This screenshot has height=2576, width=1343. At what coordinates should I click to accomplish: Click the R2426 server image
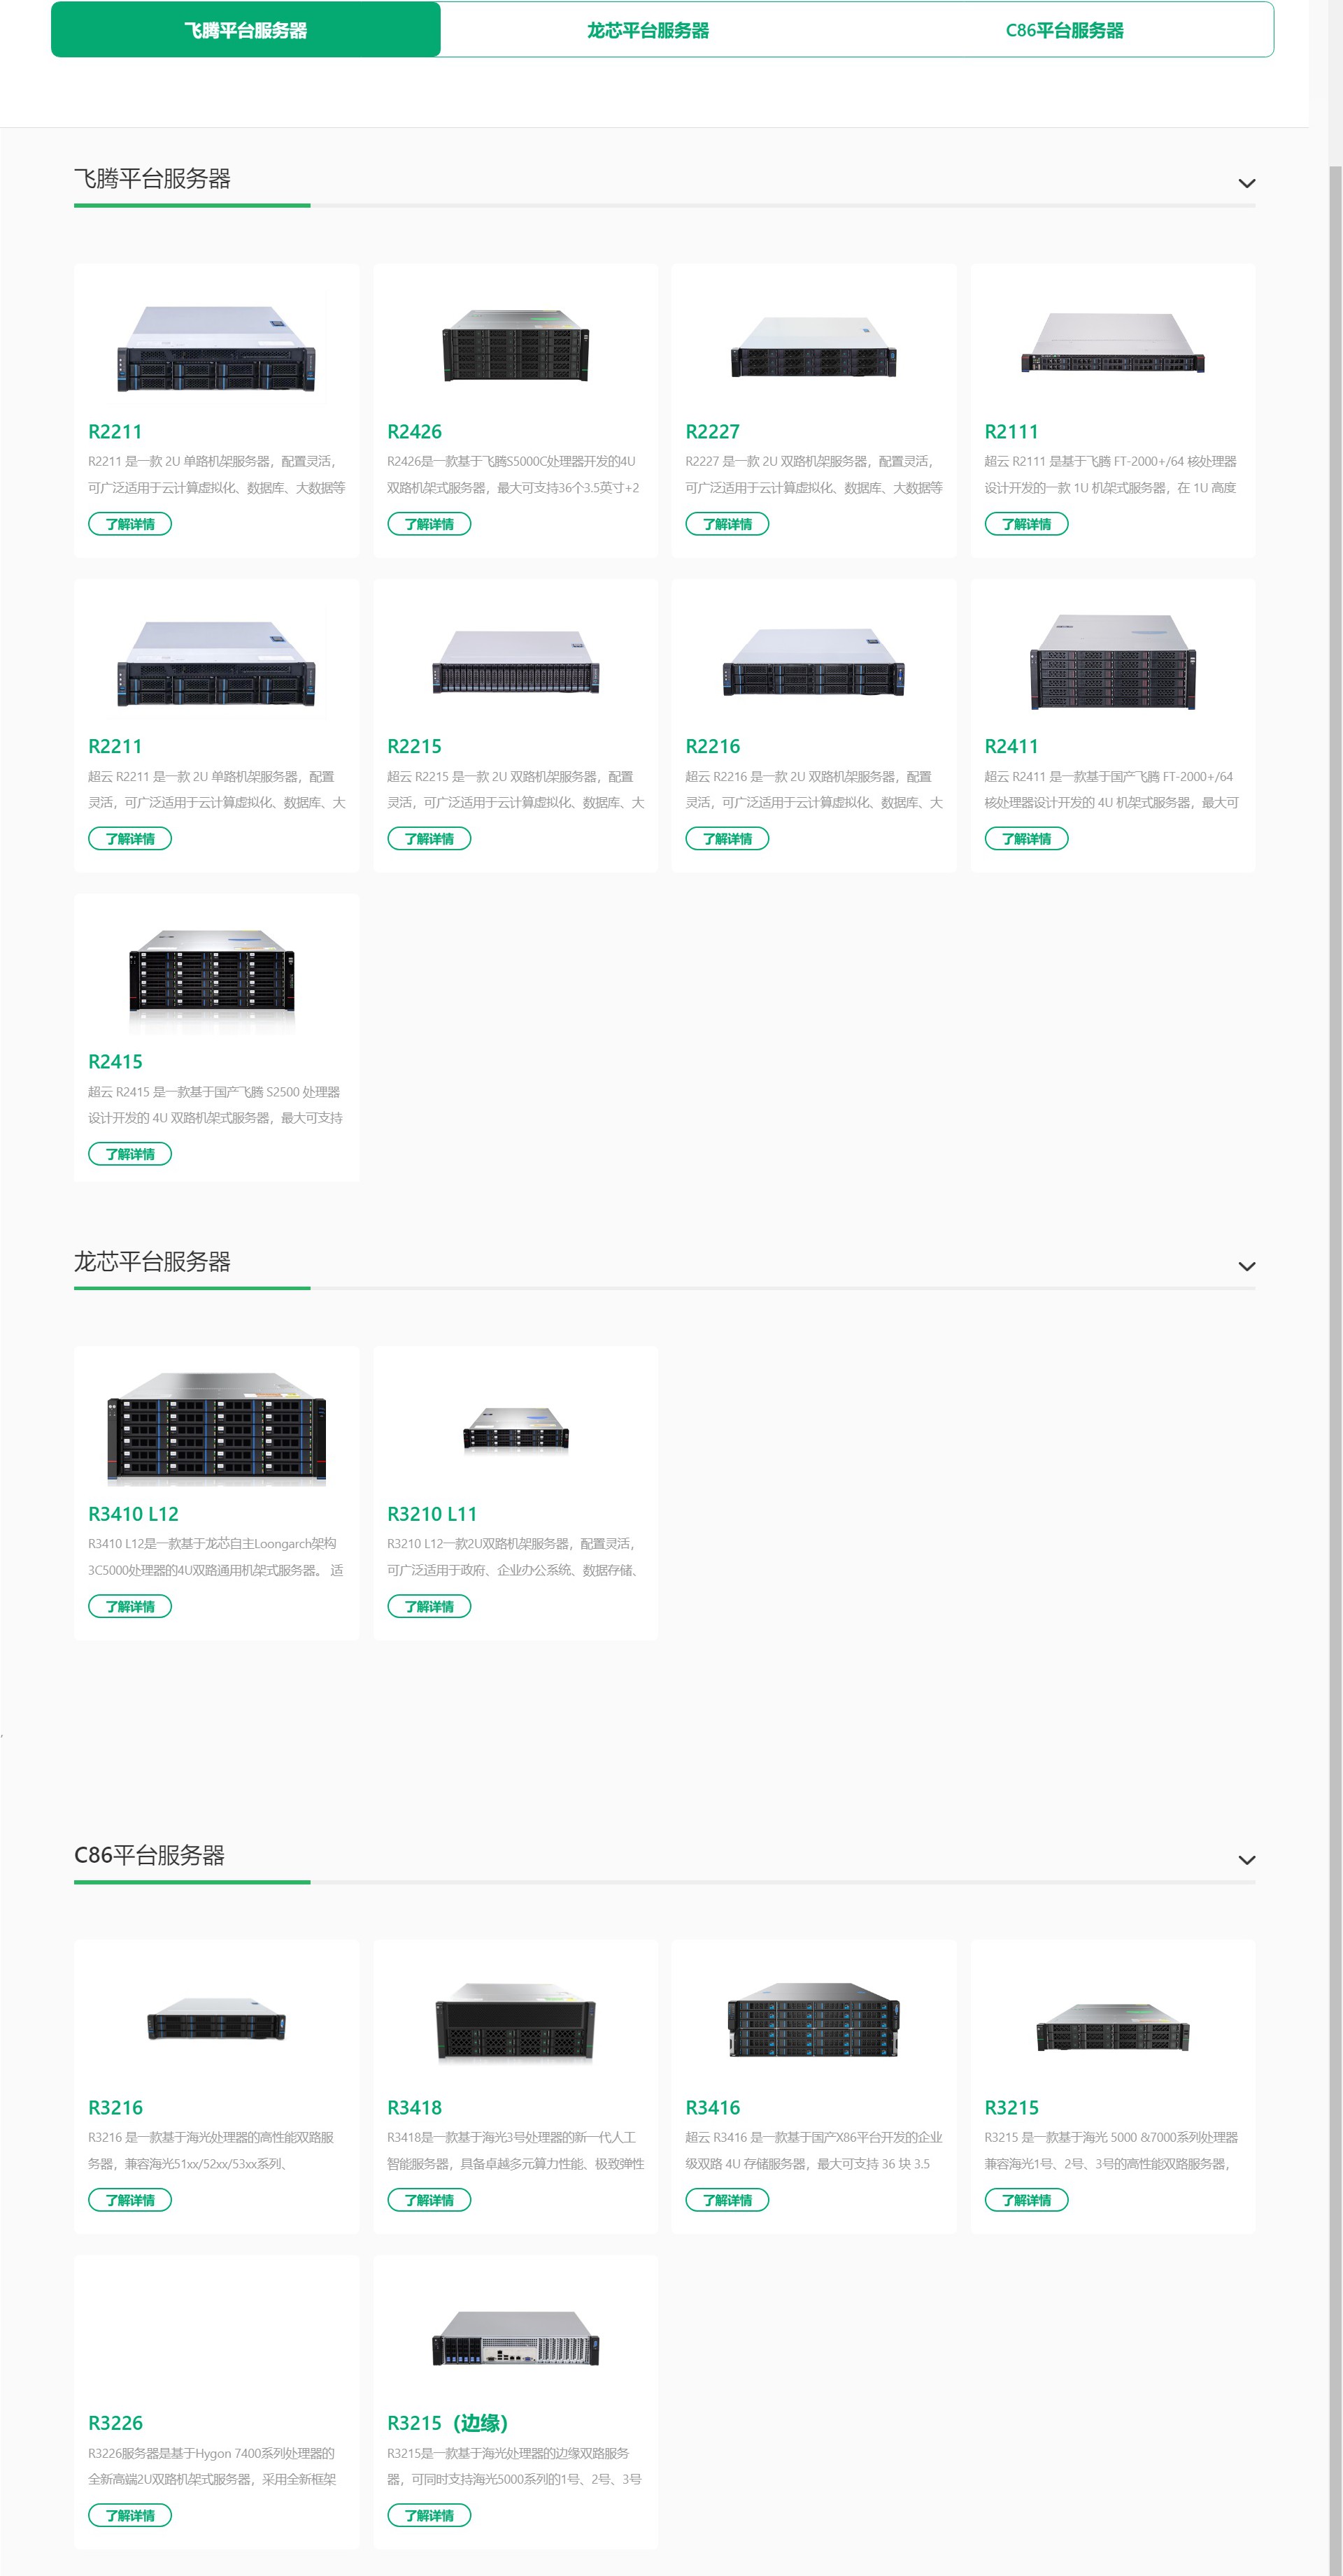515,345
